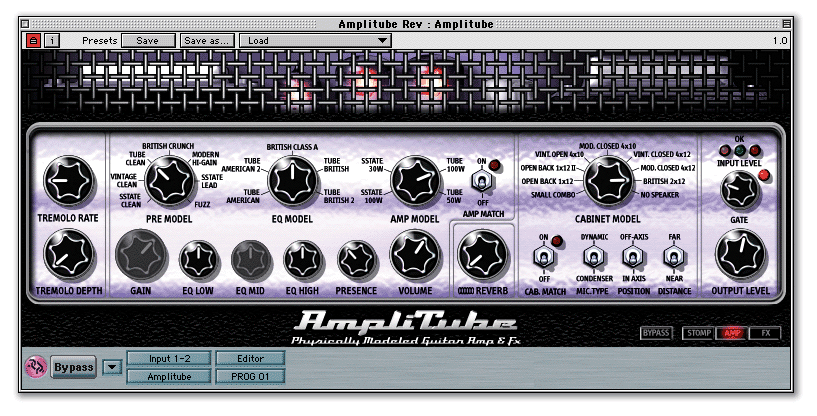The image size is (817, 416).
Task: Click the Reverb knob
Action: [482, 255]
